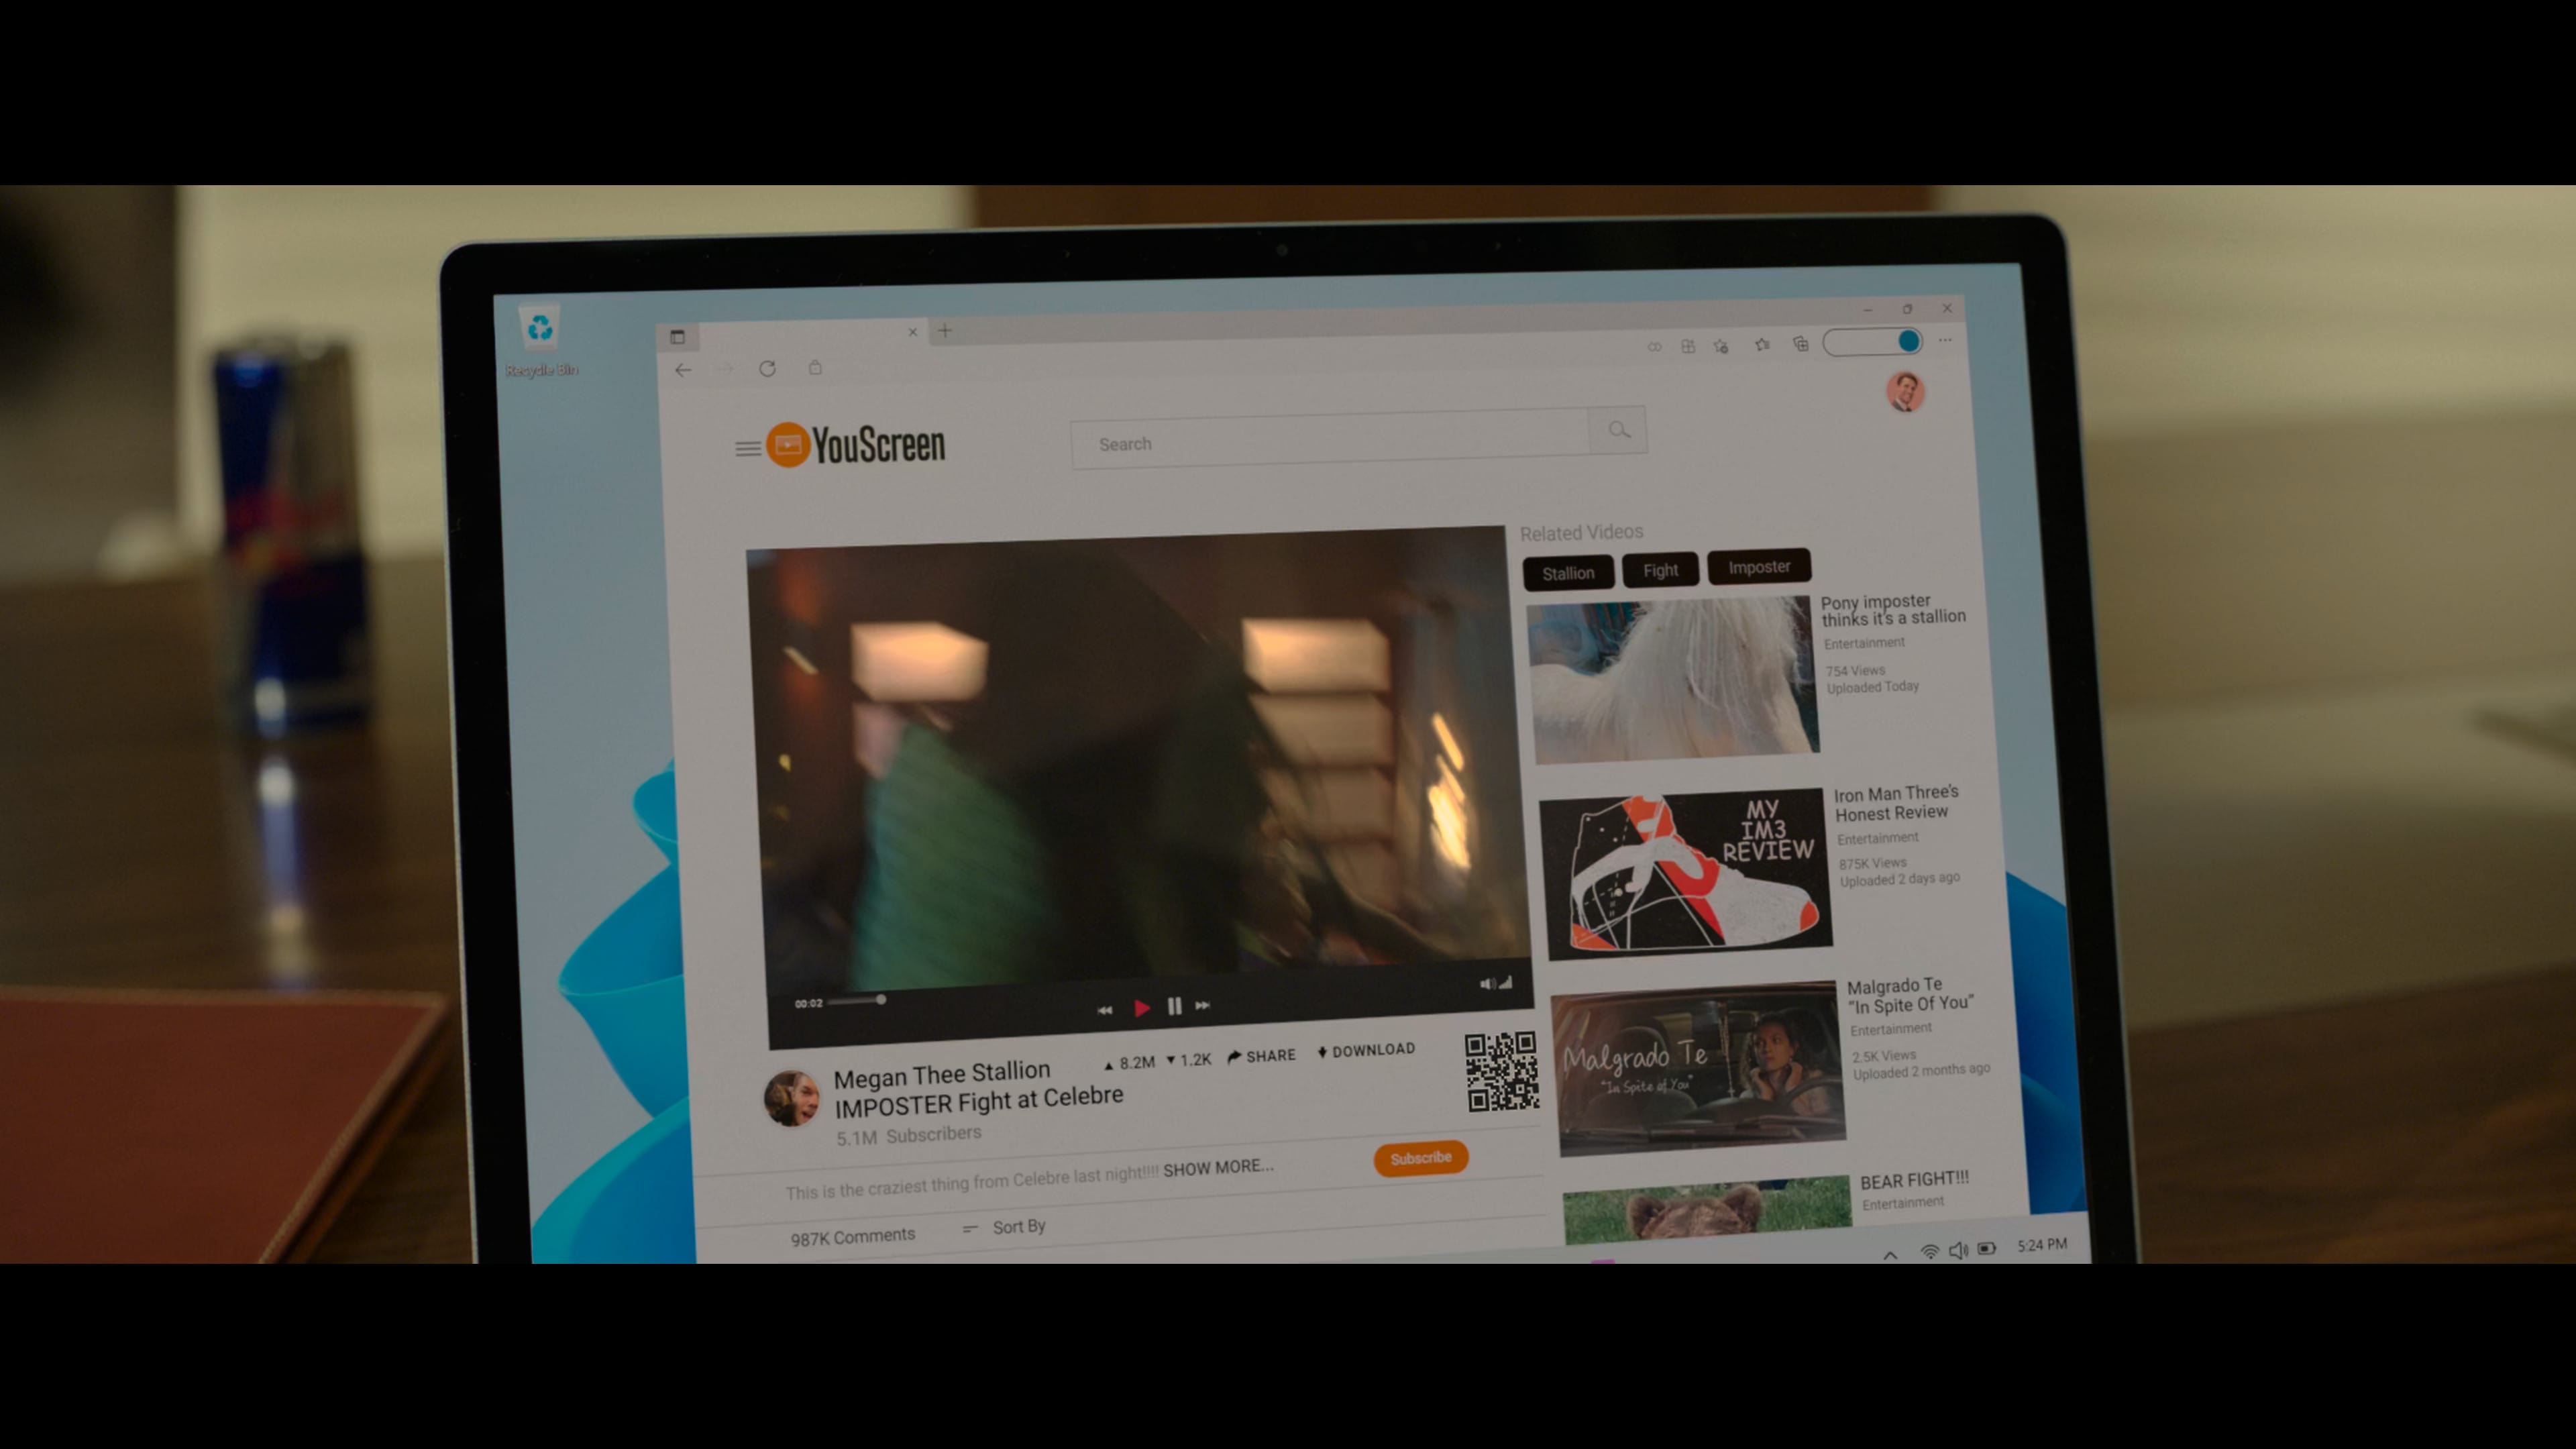Screen dimensions: 2576x1449
Task: Click the '987K Comments' label
Action: click(853, 1237)
